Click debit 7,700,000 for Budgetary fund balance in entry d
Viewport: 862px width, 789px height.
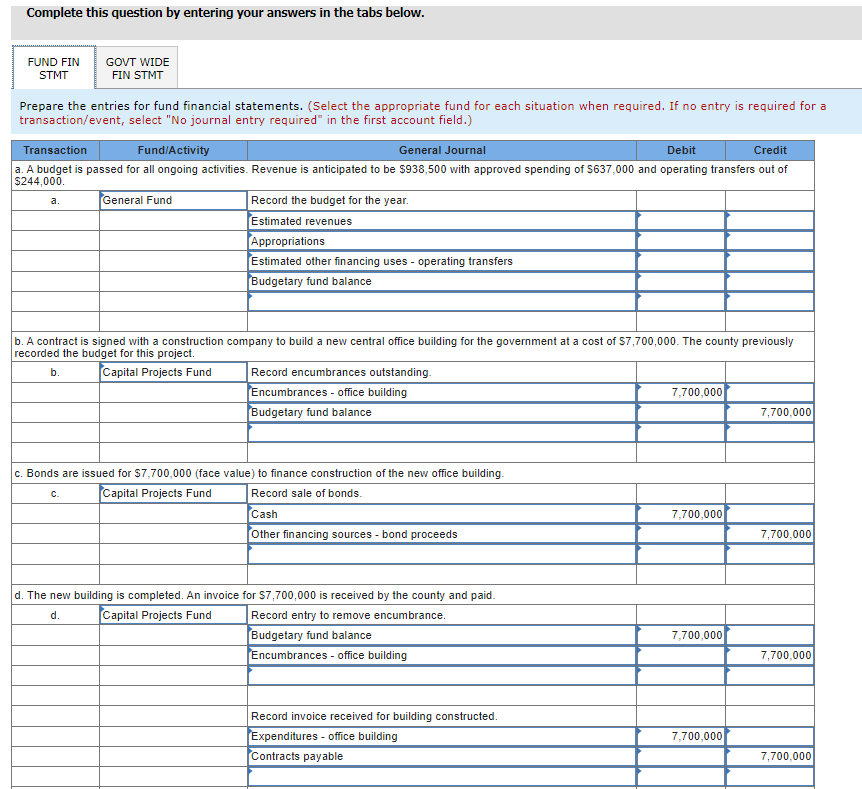[681, 636]
